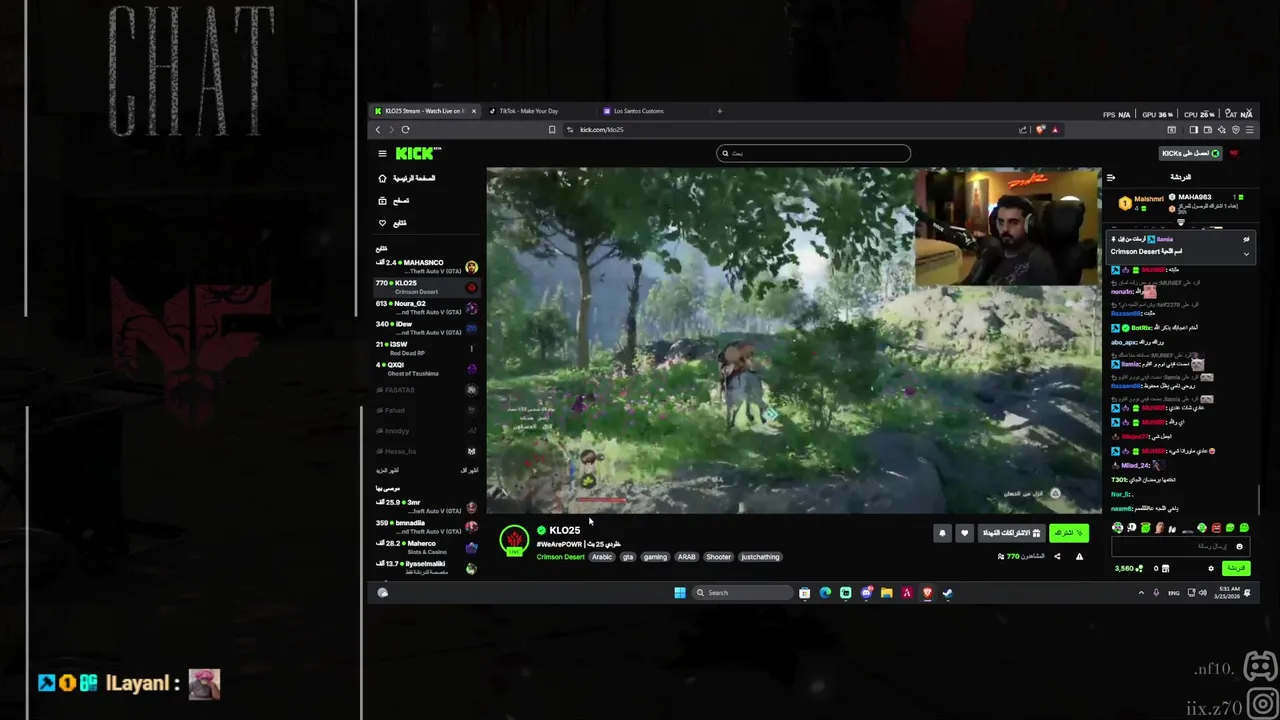Click the emoji icon in the chat box

pyautogui.click(x=1239, y=546)
